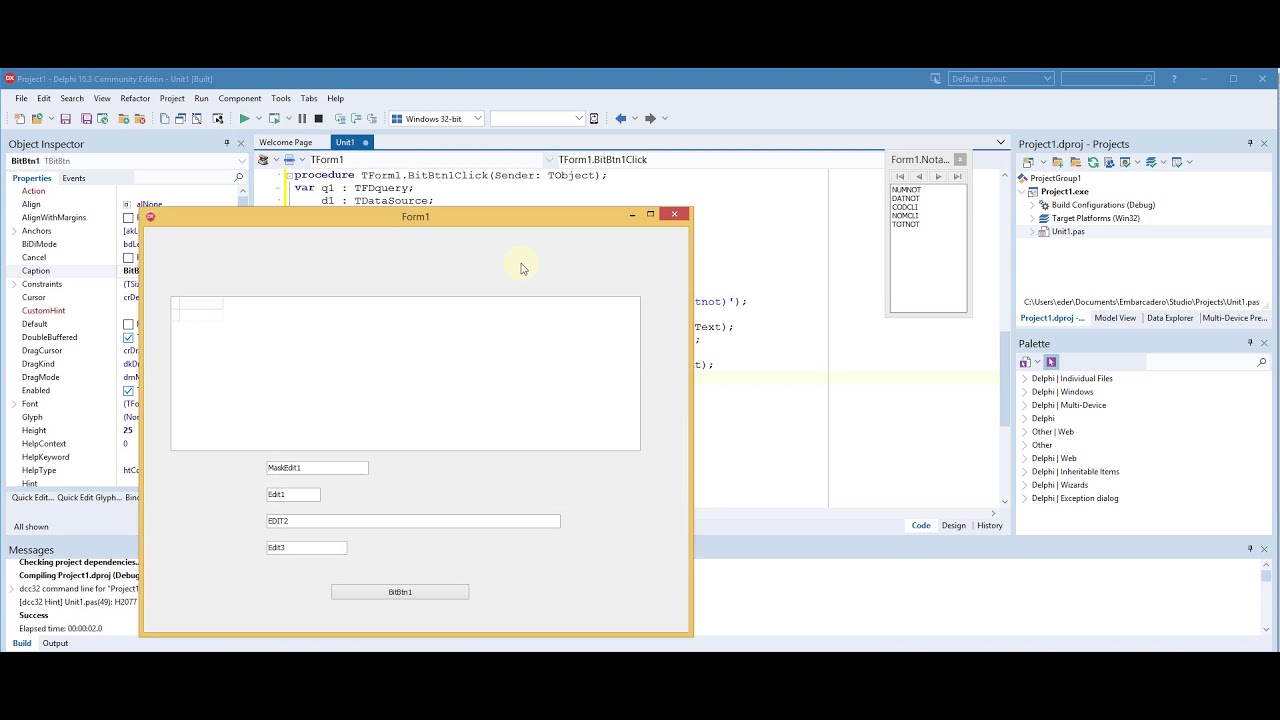
Task: Expand Build Configurations (Debug) node
Action: click(x=1032, y=205)
